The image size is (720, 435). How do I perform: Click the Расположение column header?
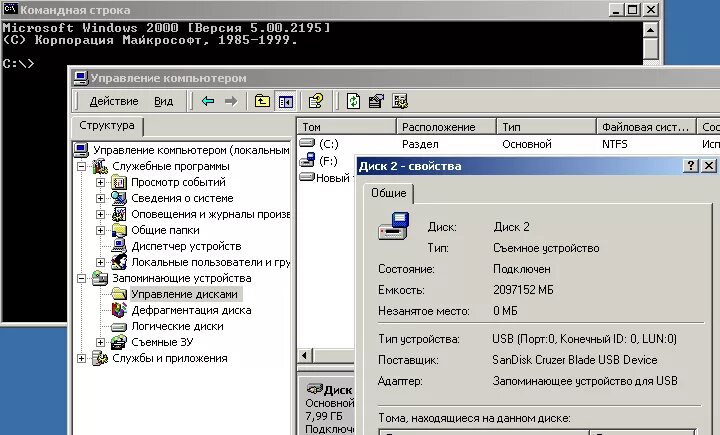tap(446, 127)
